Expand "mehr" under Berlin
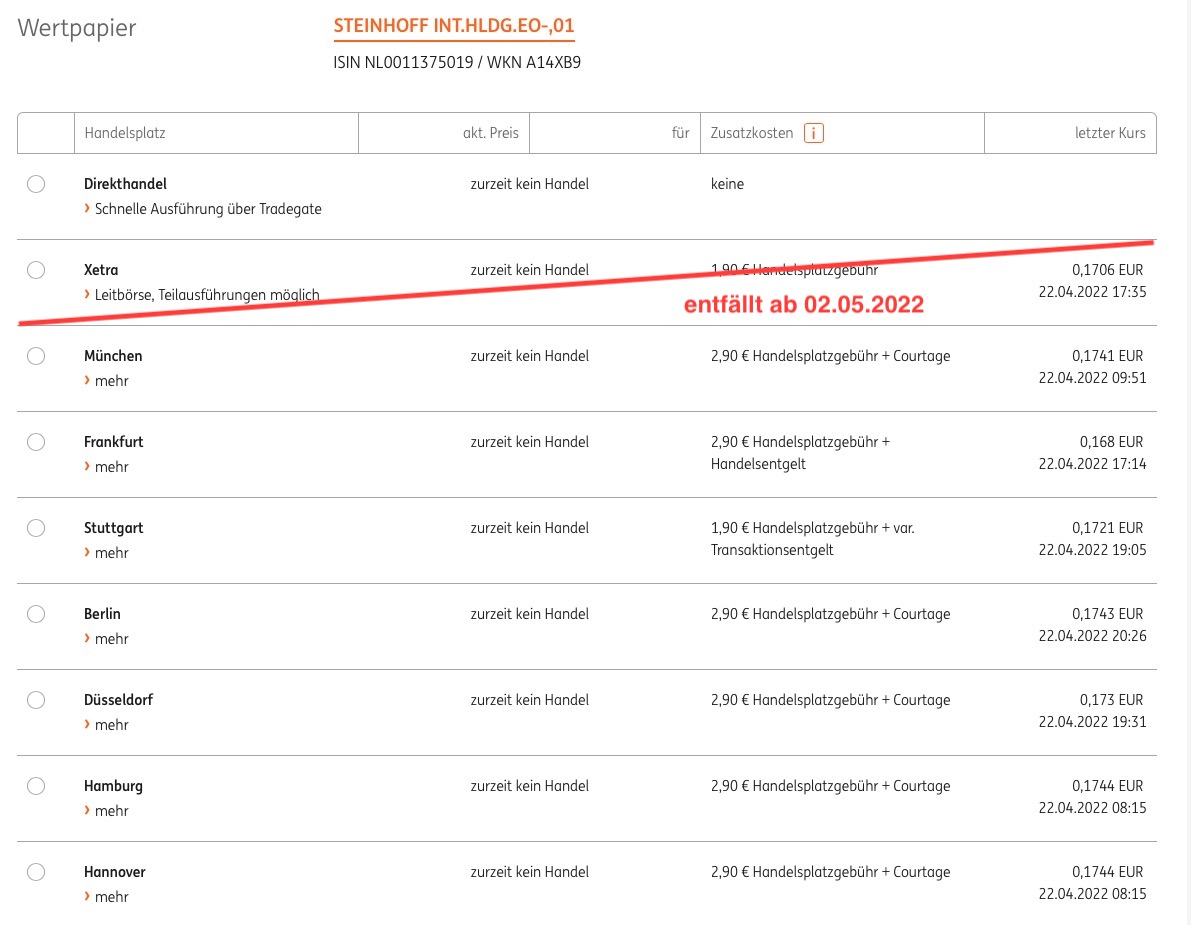This screenshot has width=1191, height=925. click(111, 639)
